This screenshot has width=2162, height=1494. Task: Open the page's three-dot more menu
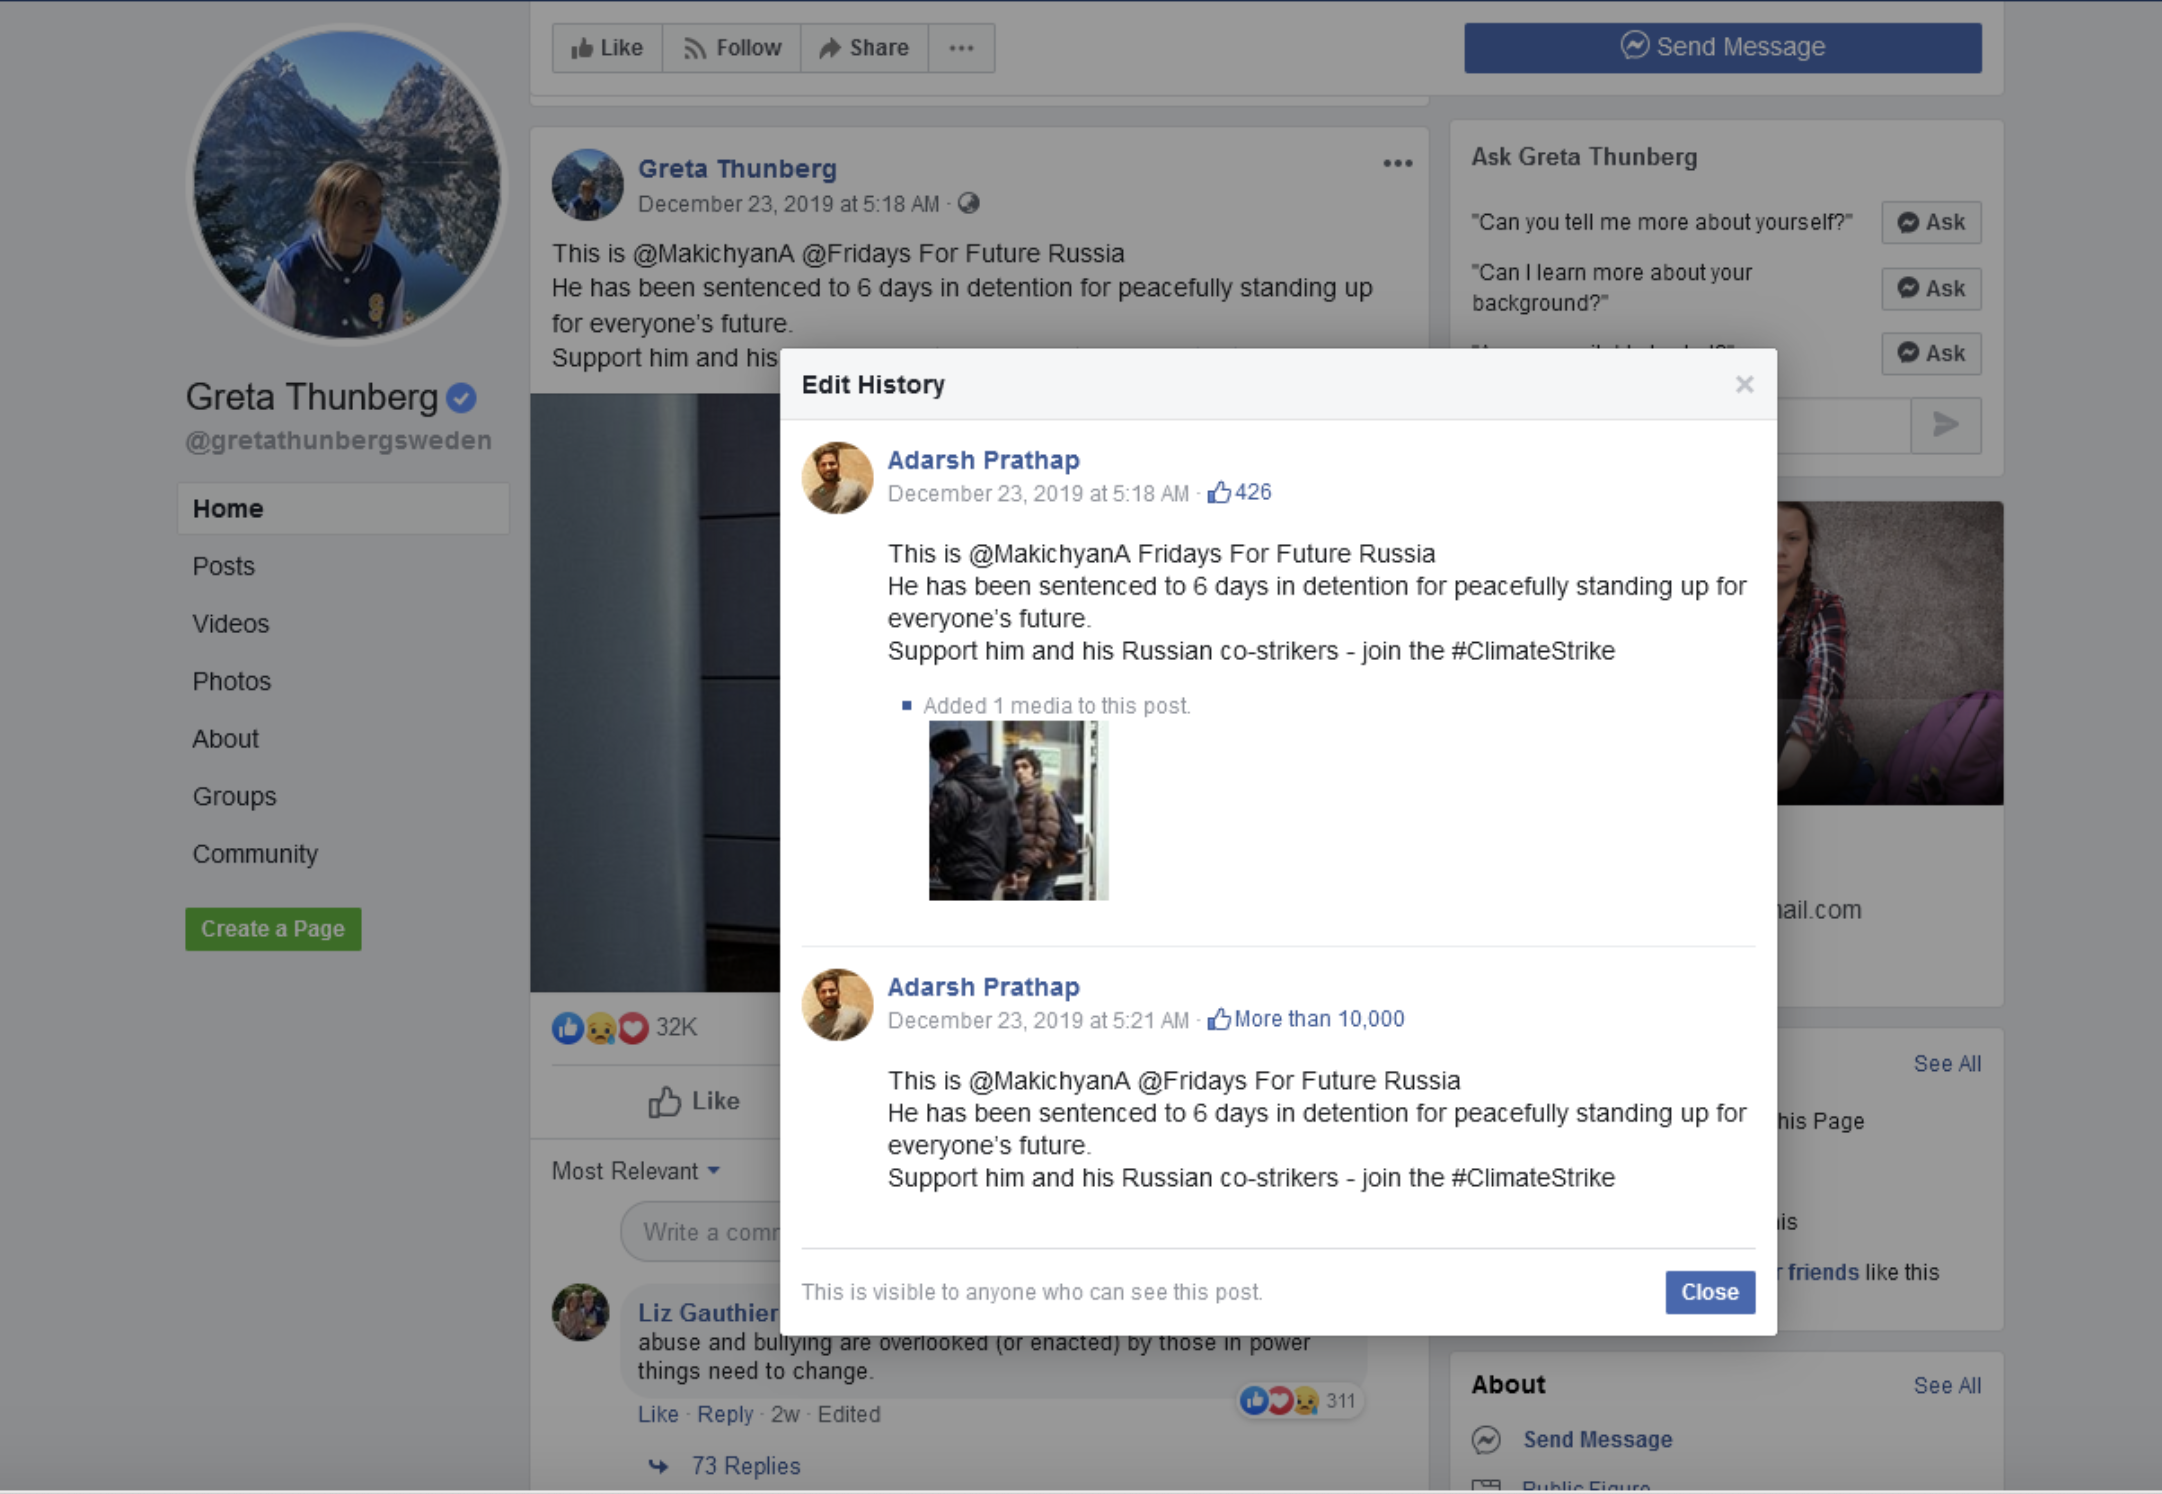(961, 48)
